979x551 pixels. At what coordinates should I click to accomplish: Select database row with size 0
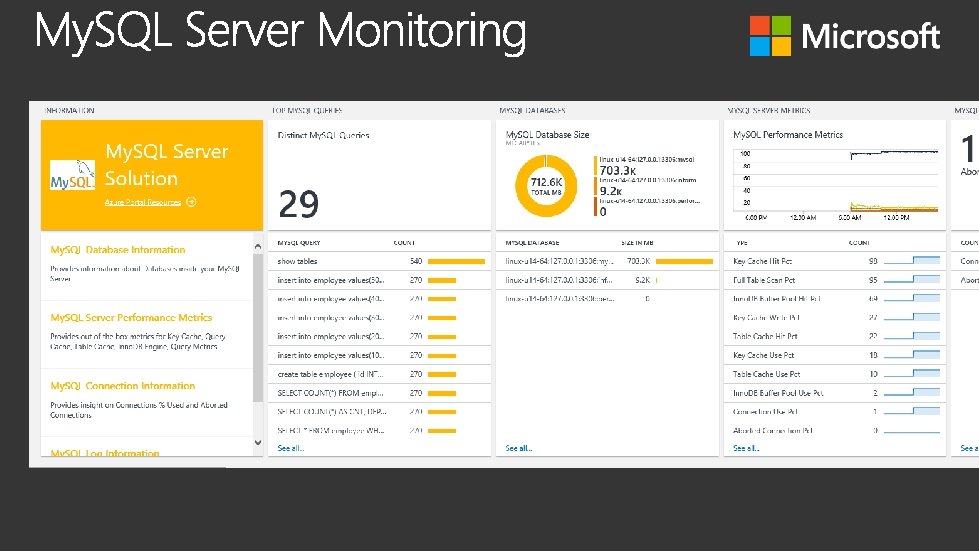click(x=608, y=299)
